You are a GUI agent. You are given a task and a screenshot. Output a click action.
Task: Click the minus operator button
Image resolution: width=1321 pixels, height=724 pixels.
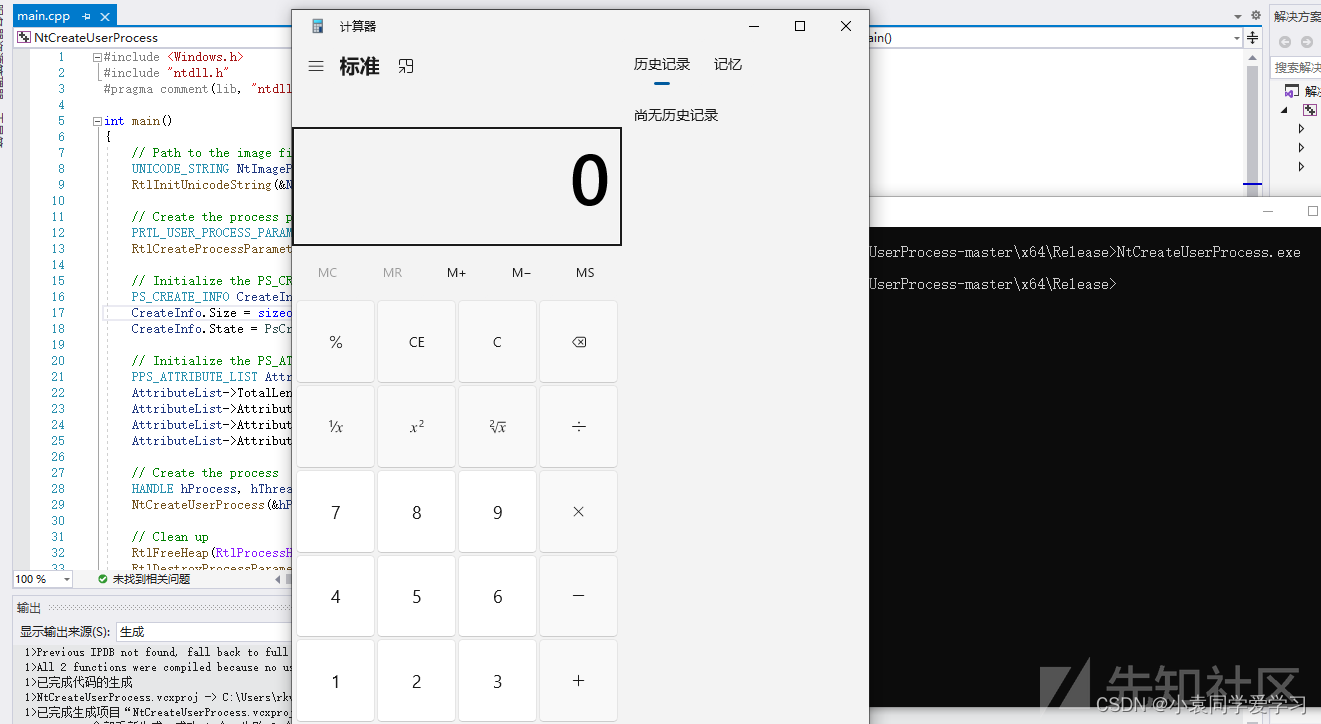pyautogui.click(x=578, y=596)
